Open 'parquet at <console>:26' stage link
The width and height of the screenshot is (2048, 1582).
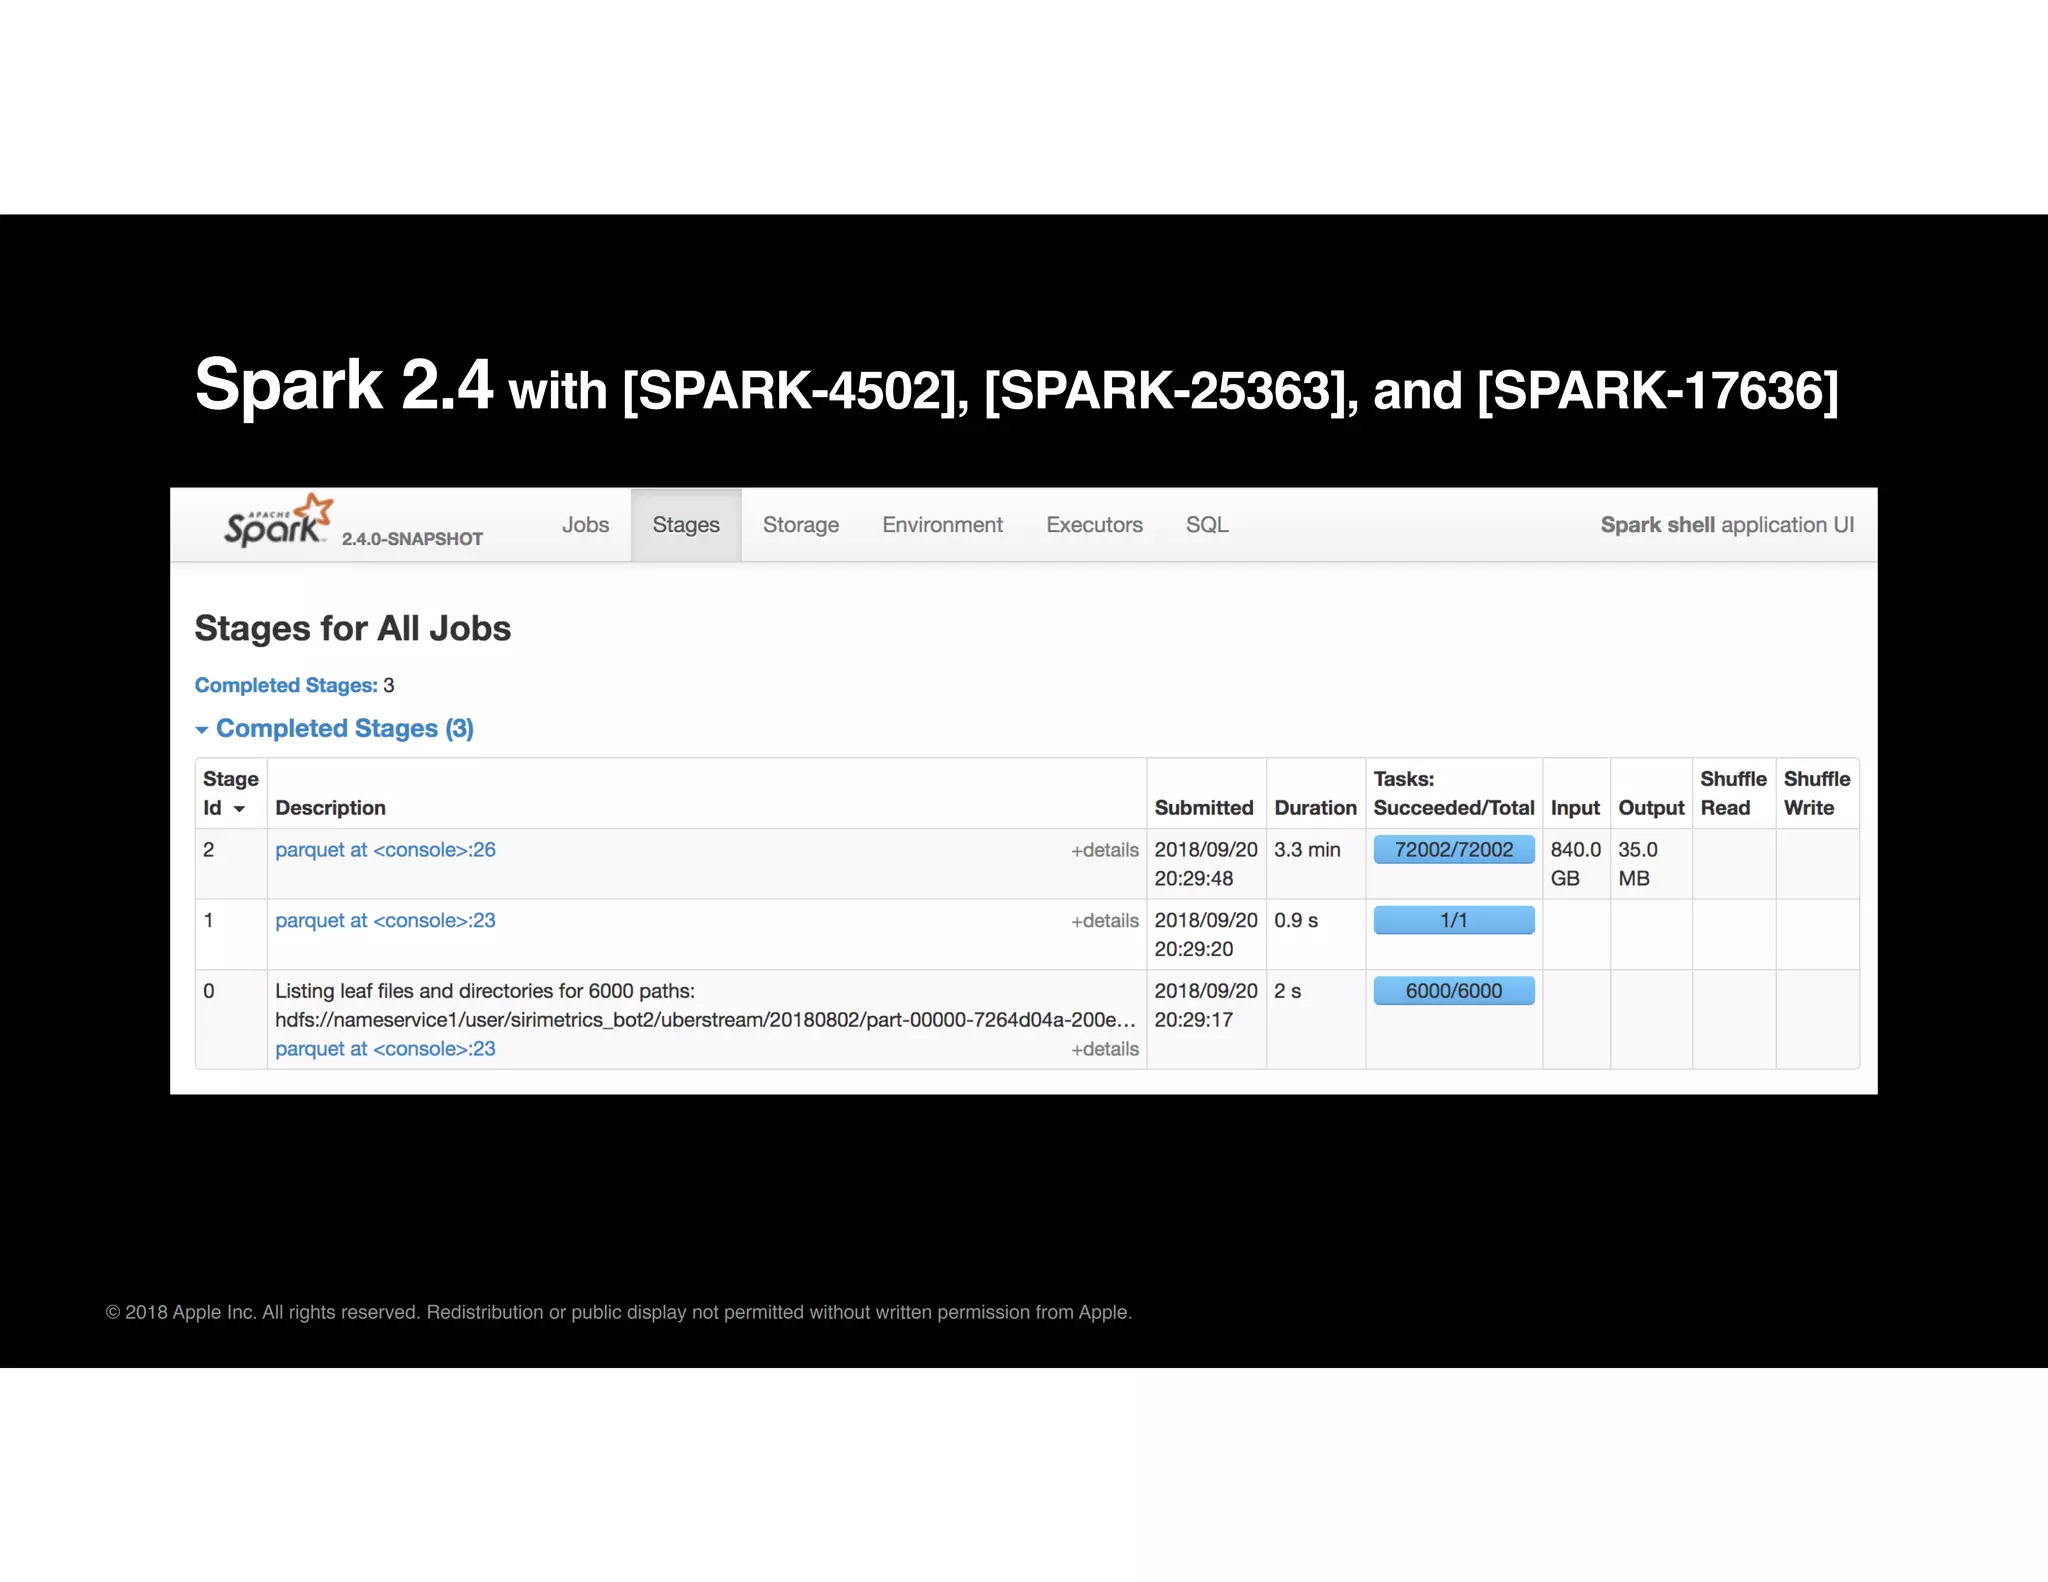385,850
